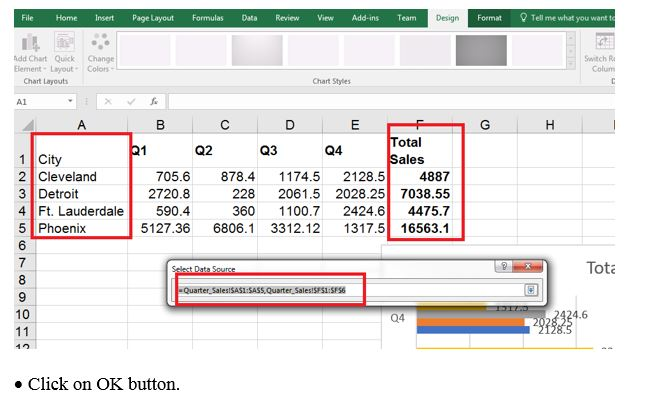670x395 pixels.
Task: Click the Total Sales header cell
Action: (x=420, y=150)
